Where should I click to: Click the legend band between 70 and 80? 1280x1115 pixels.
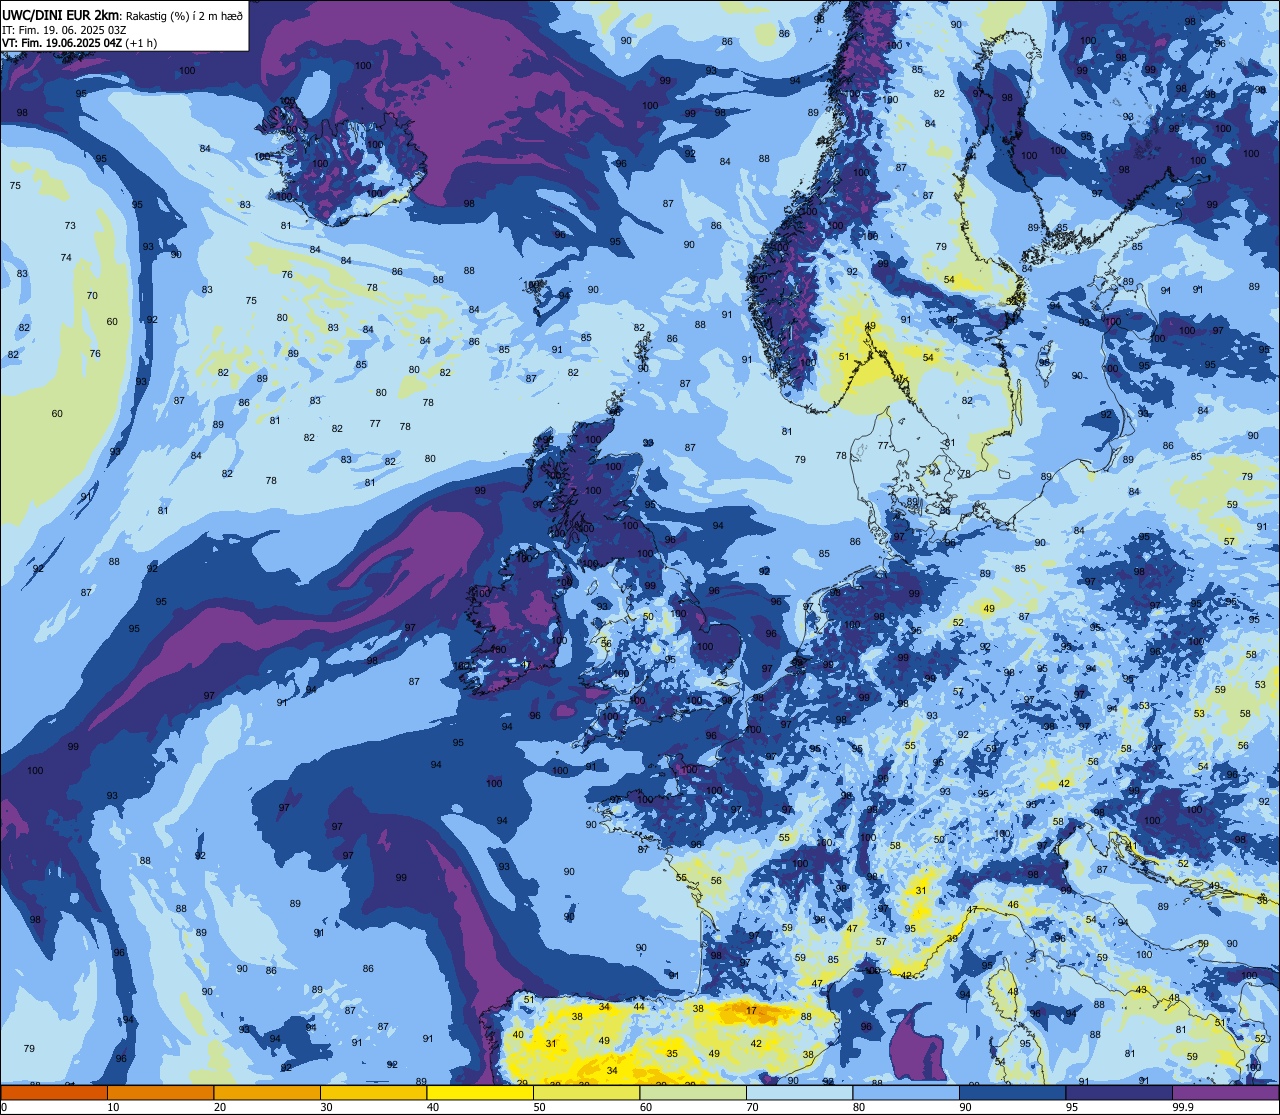pos(799,1092)
